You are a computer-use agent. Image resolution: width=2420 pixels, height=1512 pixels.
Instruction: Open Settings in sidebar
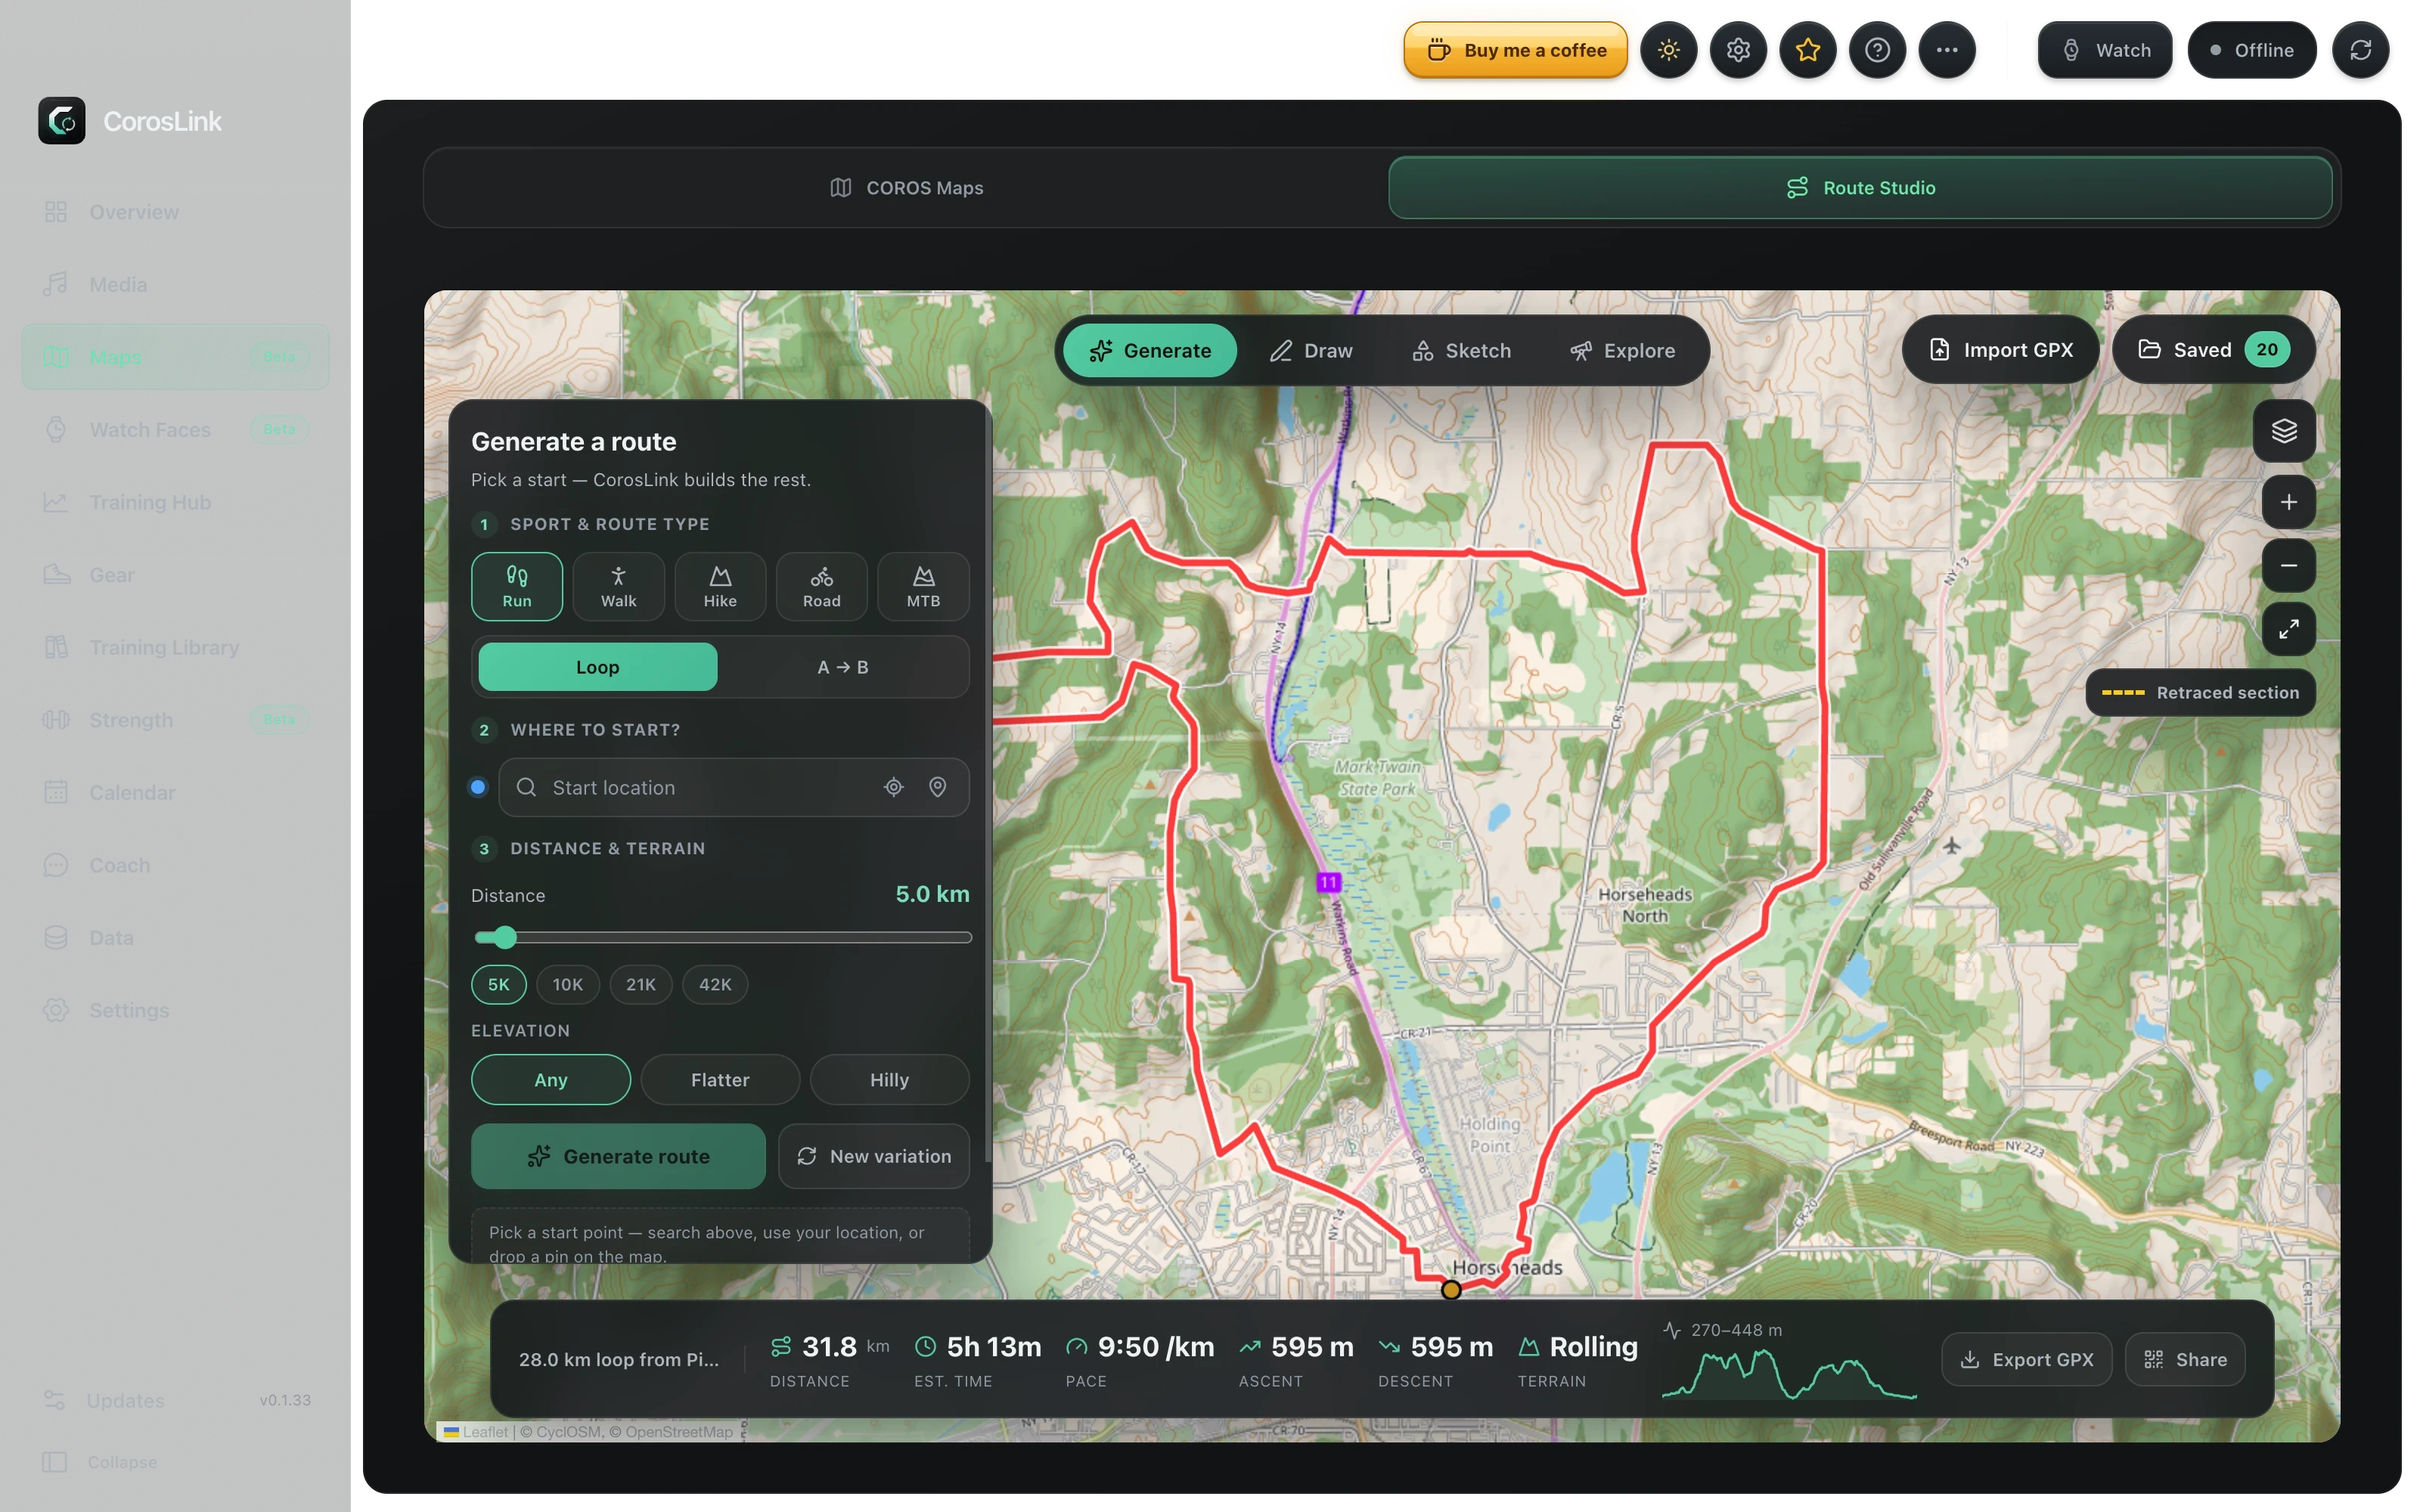(x=175, y=1010)
